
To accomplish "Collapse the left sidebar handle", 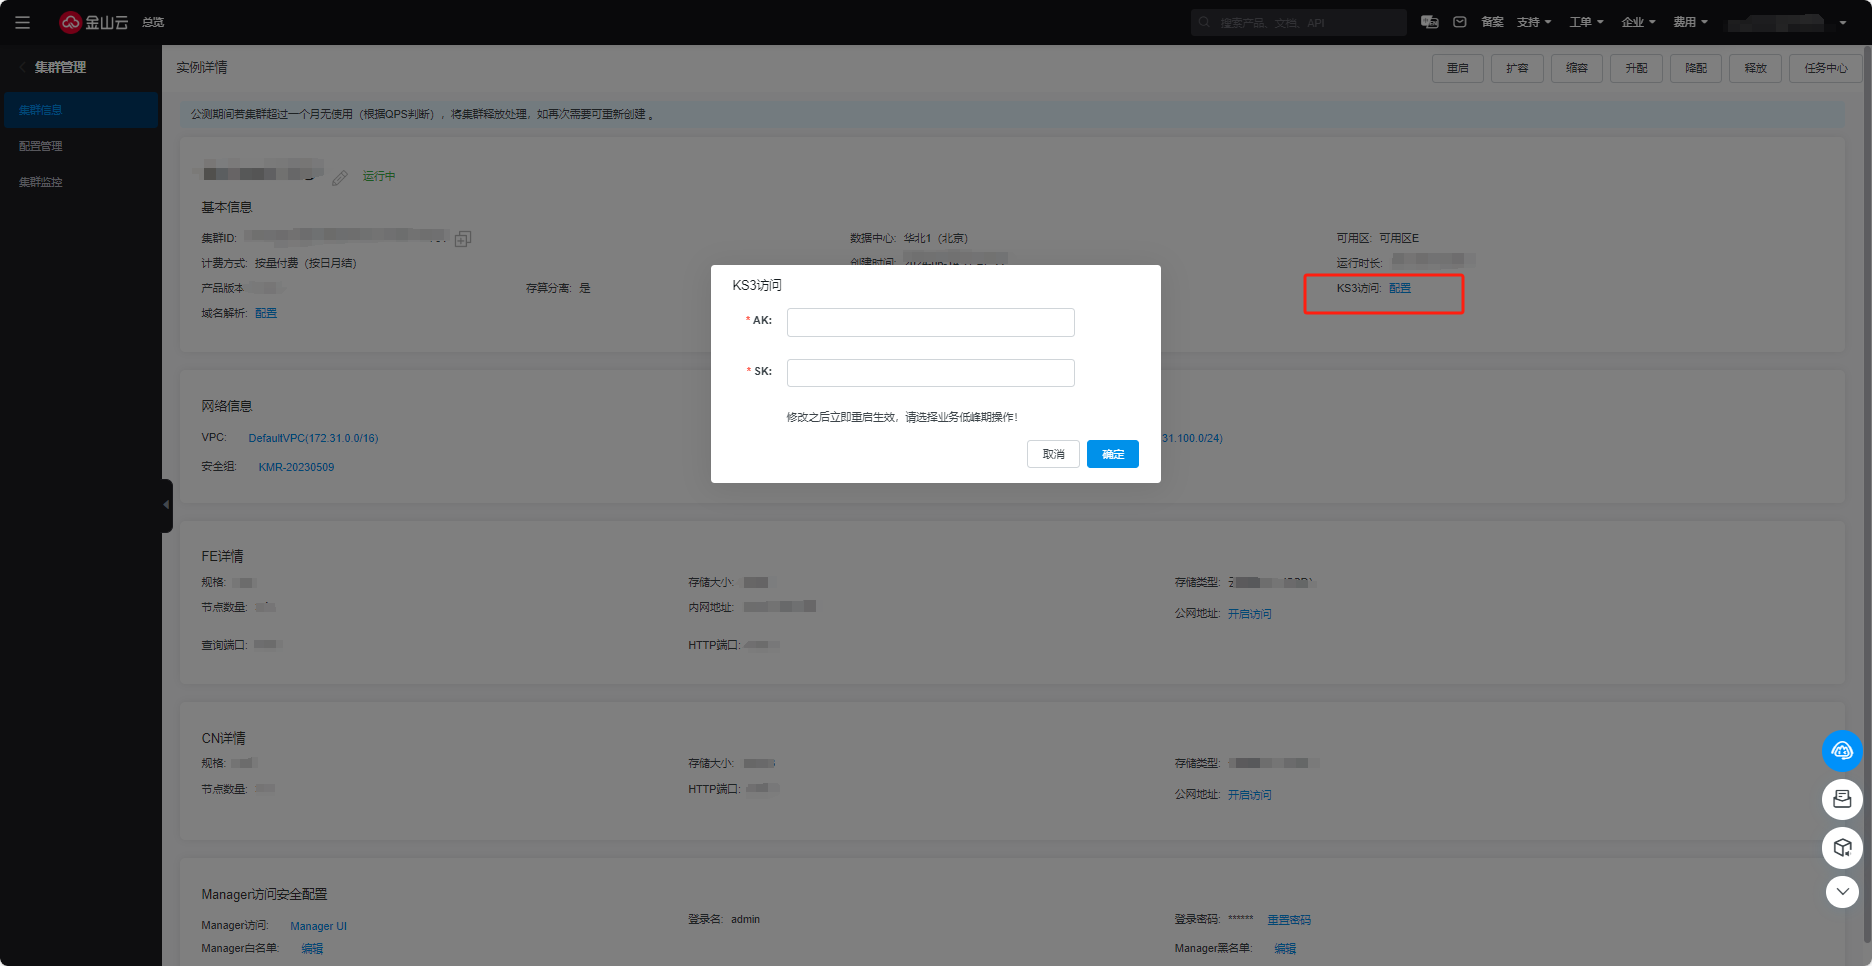I will [x=167, y=505].
